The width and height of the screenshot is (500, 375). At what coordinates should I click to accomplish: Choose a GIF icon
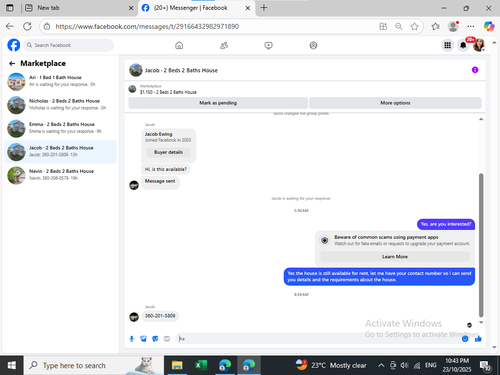167,339
